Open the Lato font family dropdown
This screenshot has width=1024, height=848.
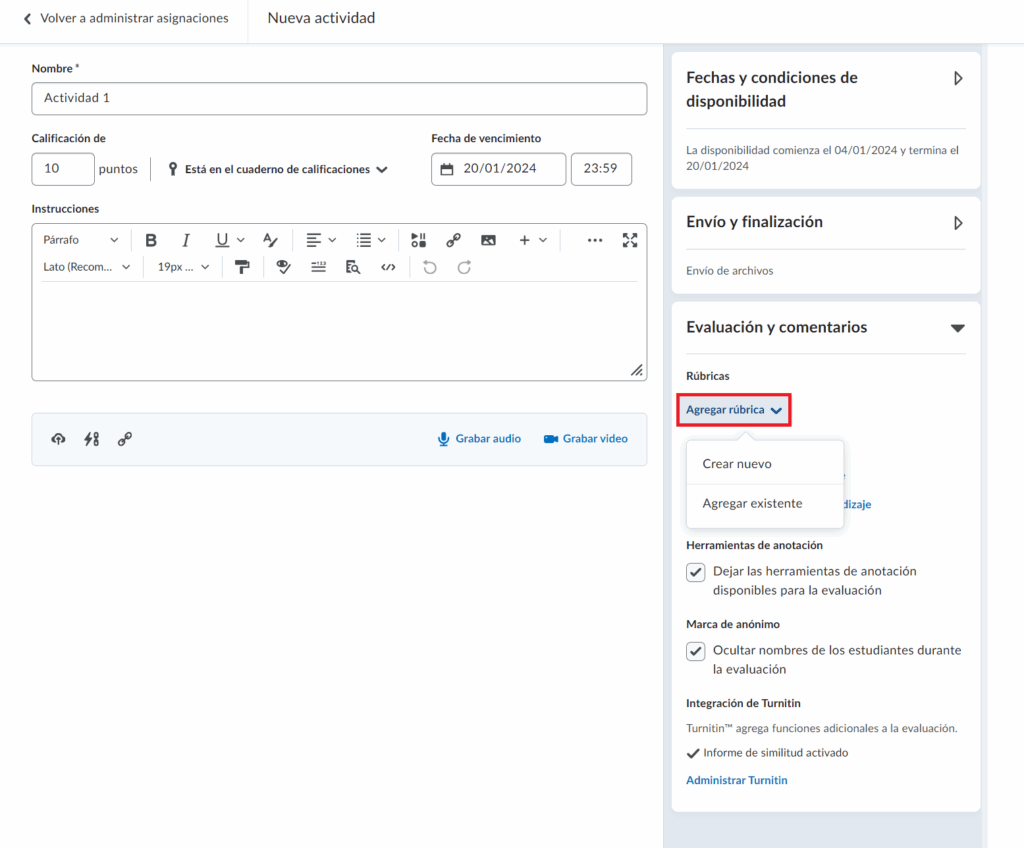87,267
